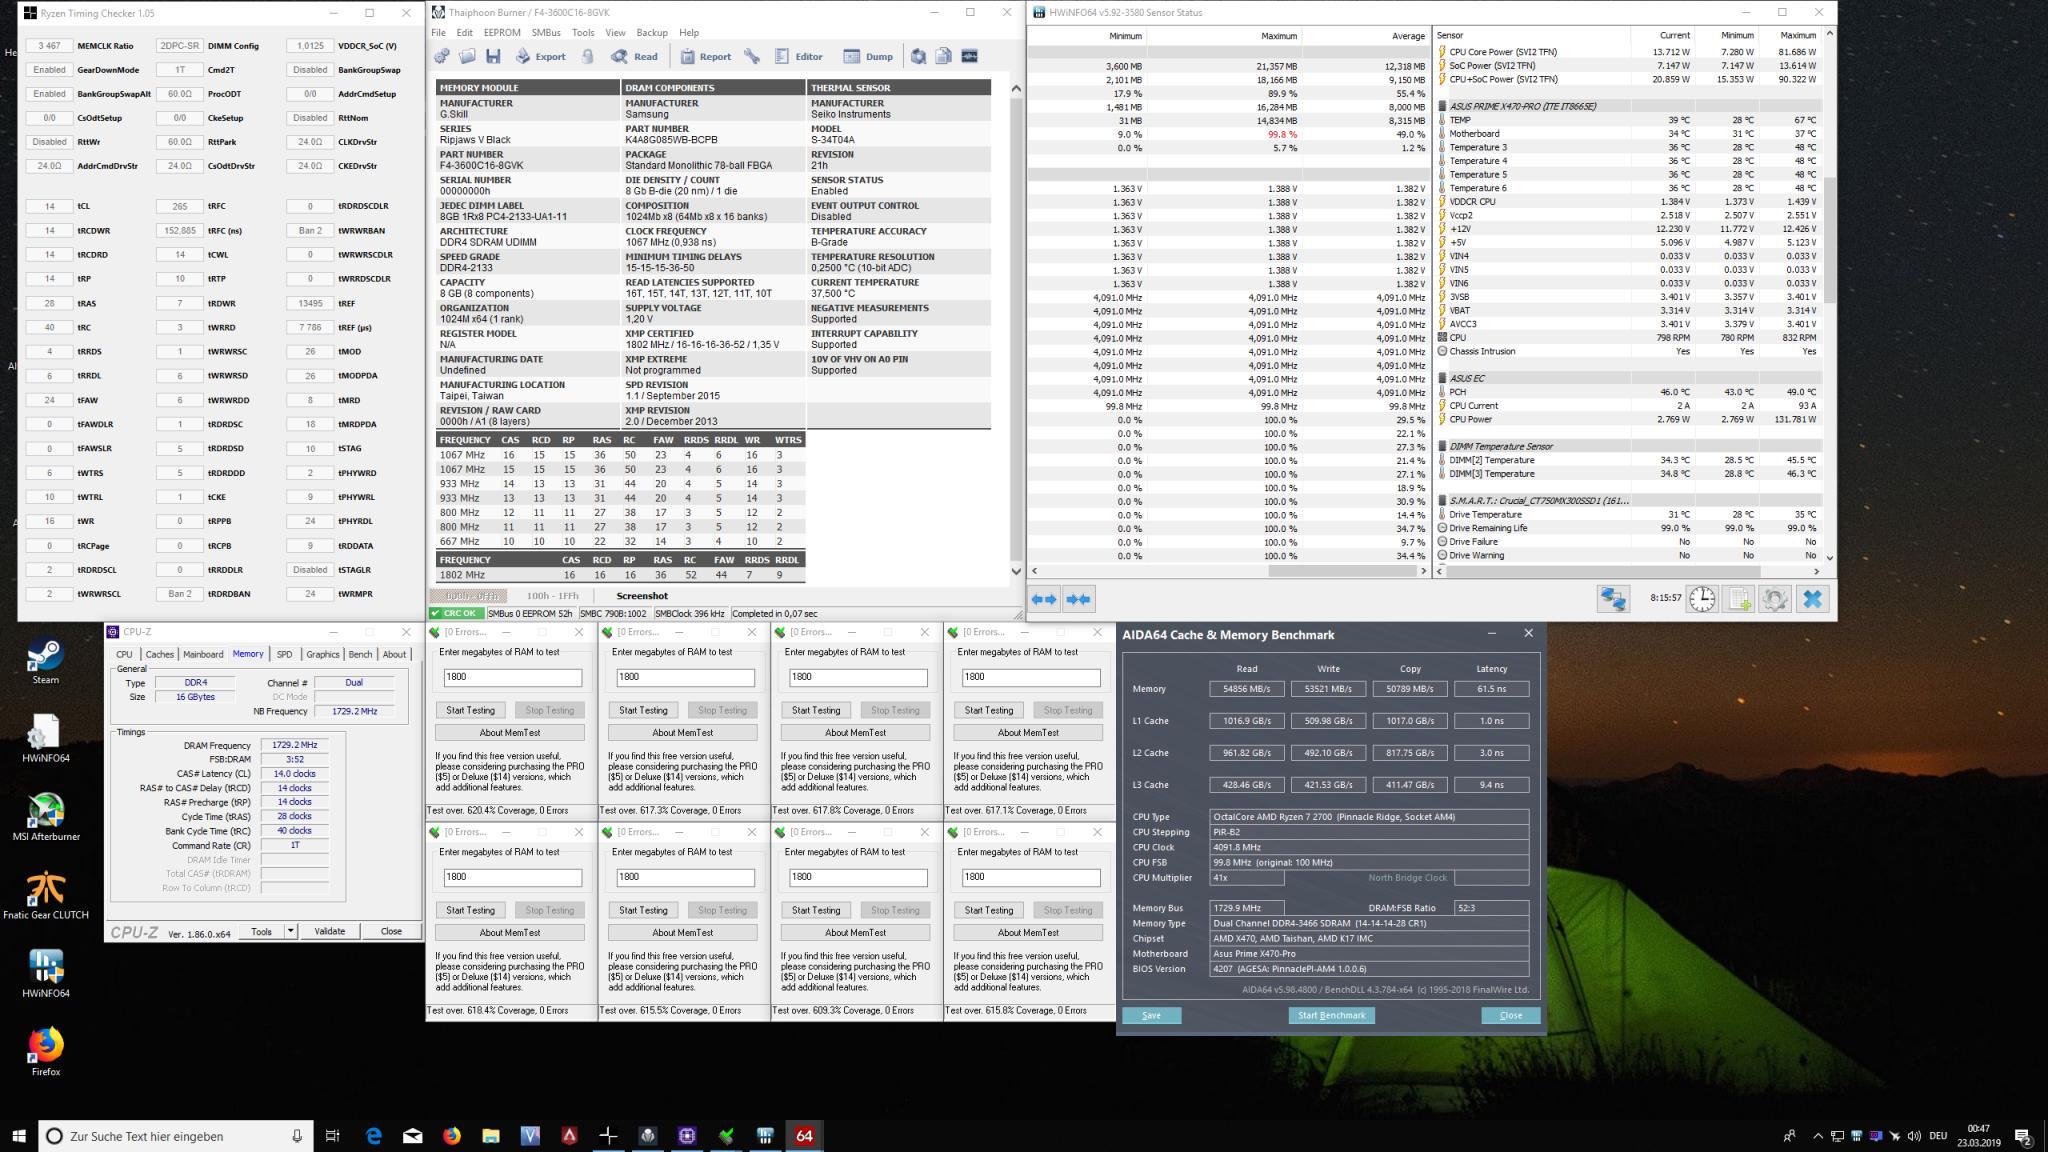Screen dimensions: 2048x1152
Task: Switch to the Mainboard tab in CPU-Z
Action: pos(203,654)
